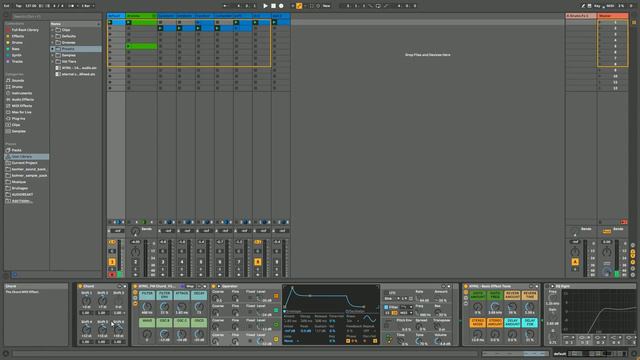This screenshot has width=640, height=360.
Task: Show the Instrument Rack chain list
Action: (x=135, y=298)
